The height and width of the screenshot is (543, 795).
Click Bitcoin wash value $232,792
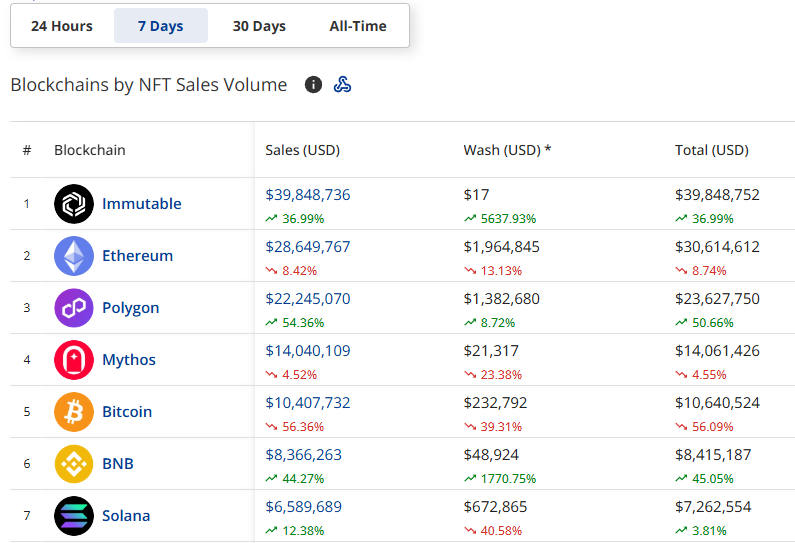[495, 403]
